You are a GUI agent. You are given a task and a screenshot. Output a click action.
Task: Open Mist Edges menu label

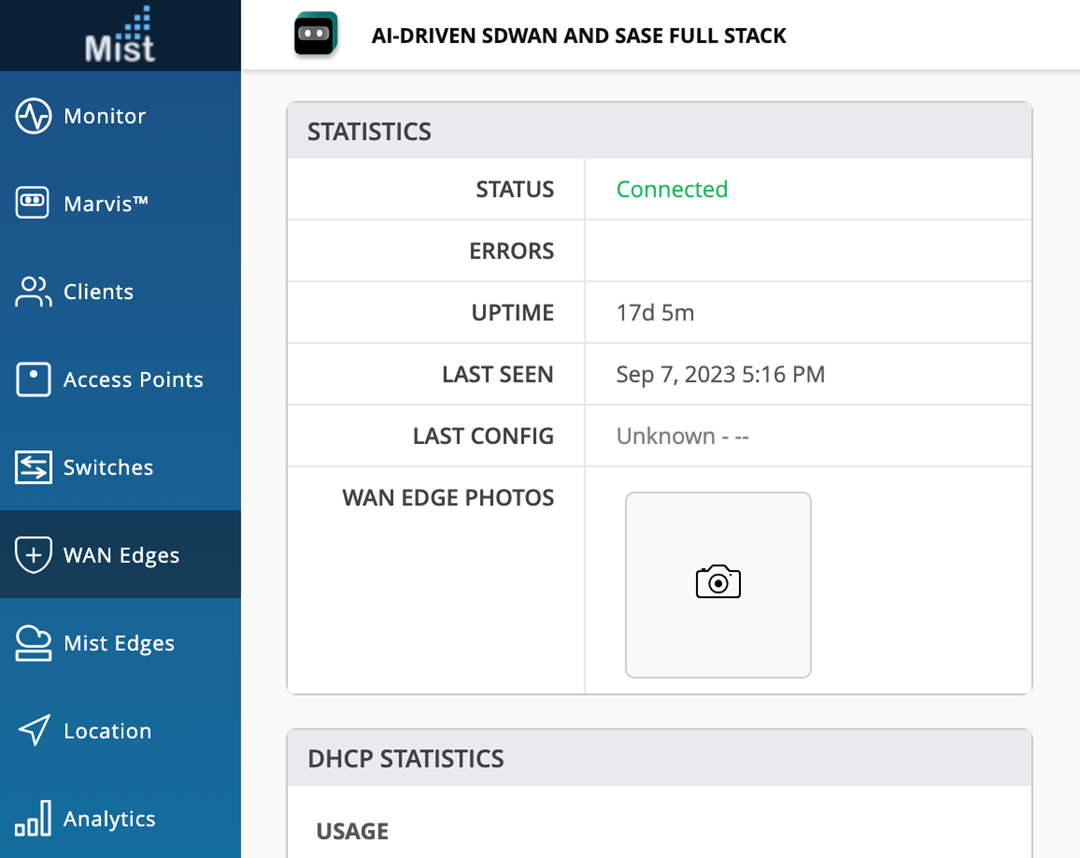click(x=119, y=643)
